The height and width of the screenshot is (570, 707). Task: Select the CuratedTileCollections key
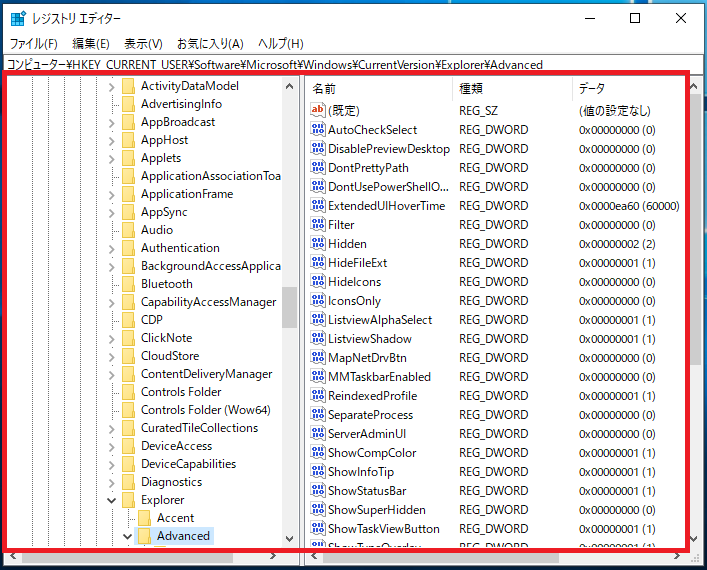[x=199, y=428]
